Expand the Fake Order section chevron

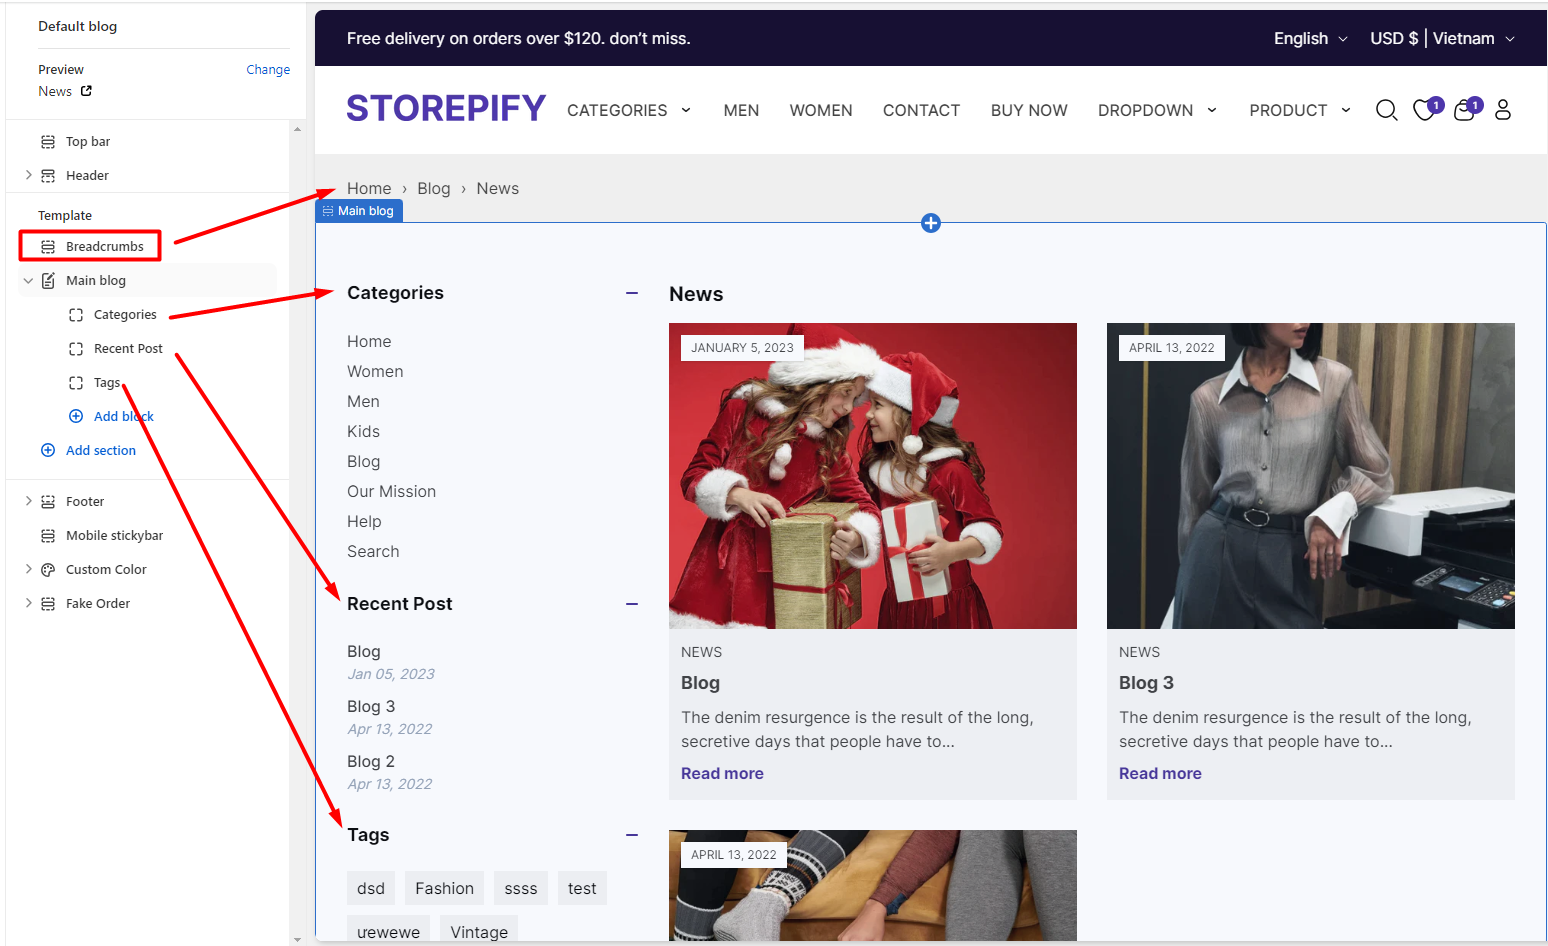(x=28, y=603)
